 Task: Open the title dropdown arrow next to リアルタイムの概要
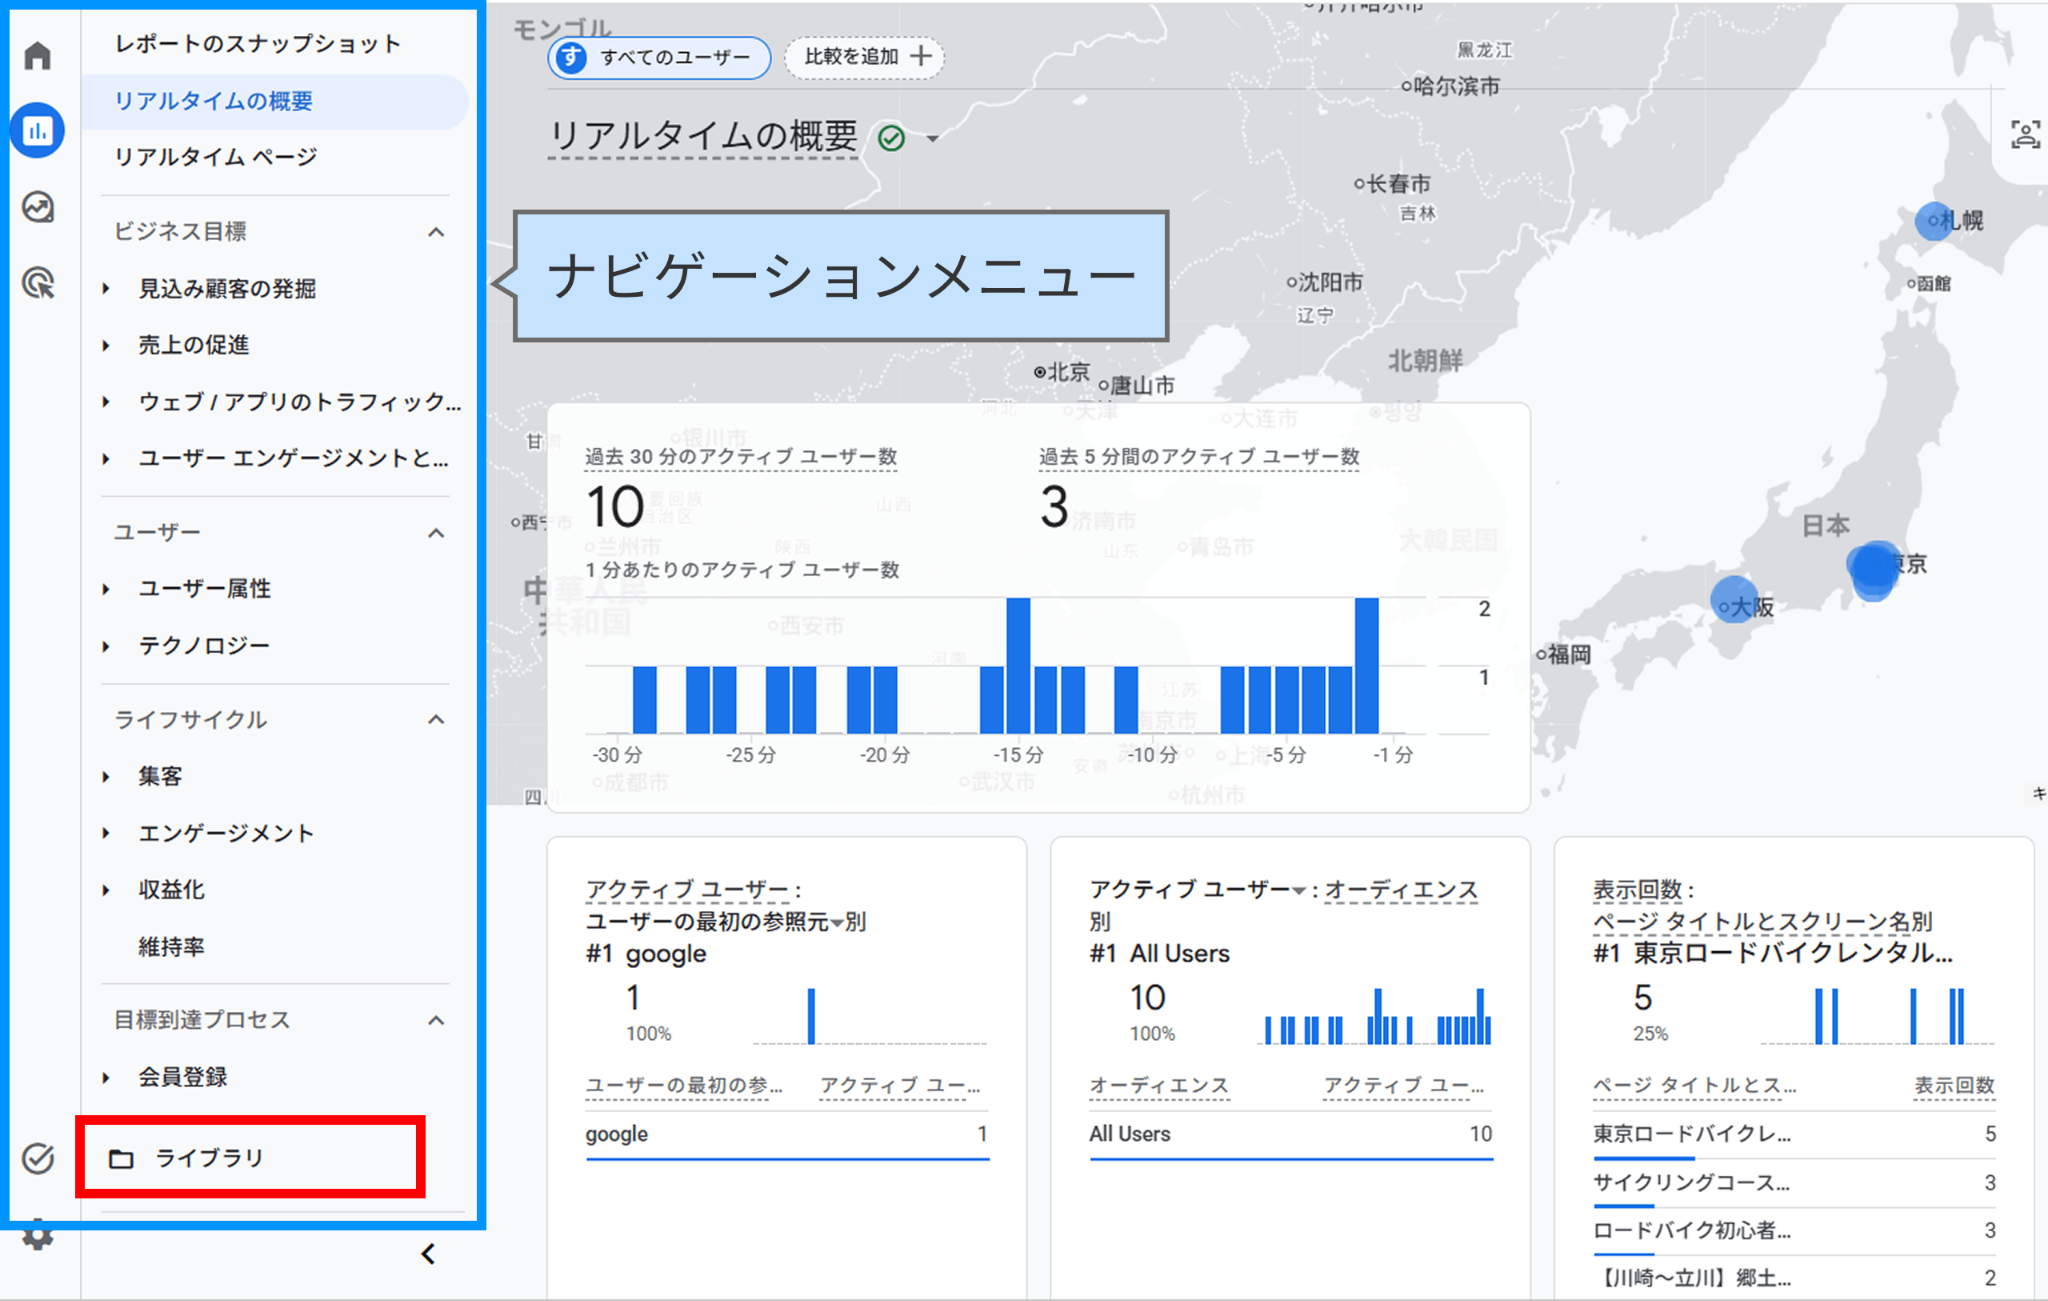tap(932, 138)
